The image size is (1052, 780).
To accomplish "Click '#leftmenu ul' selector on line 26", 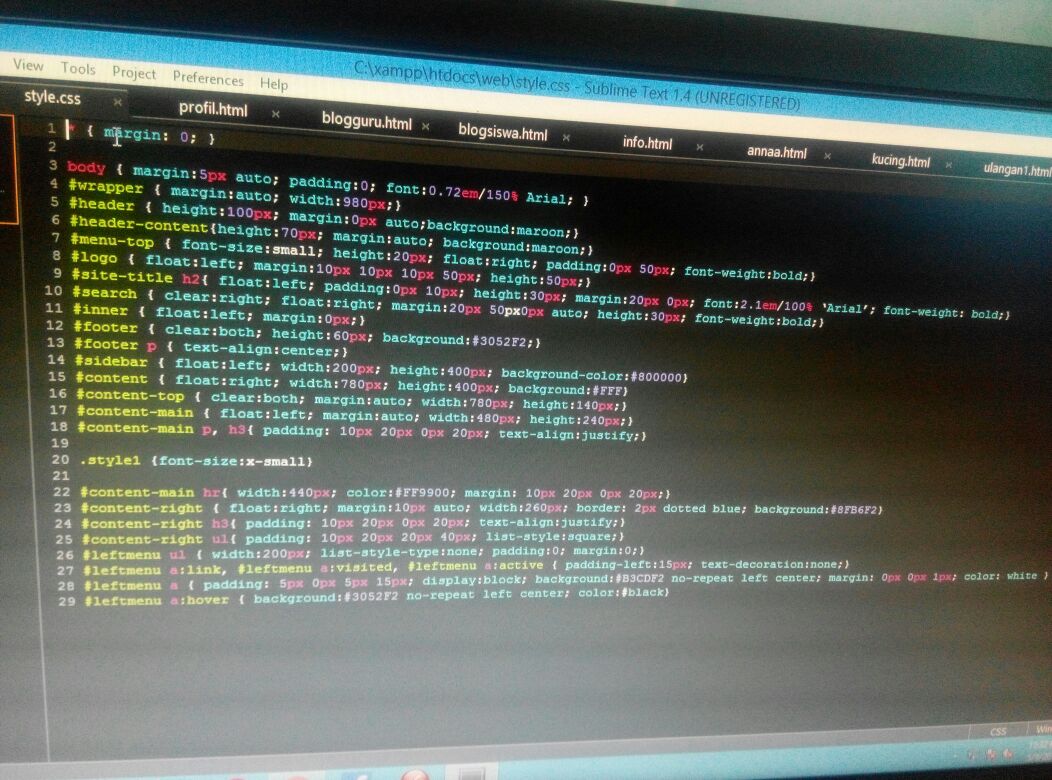I will pos(134,555).
